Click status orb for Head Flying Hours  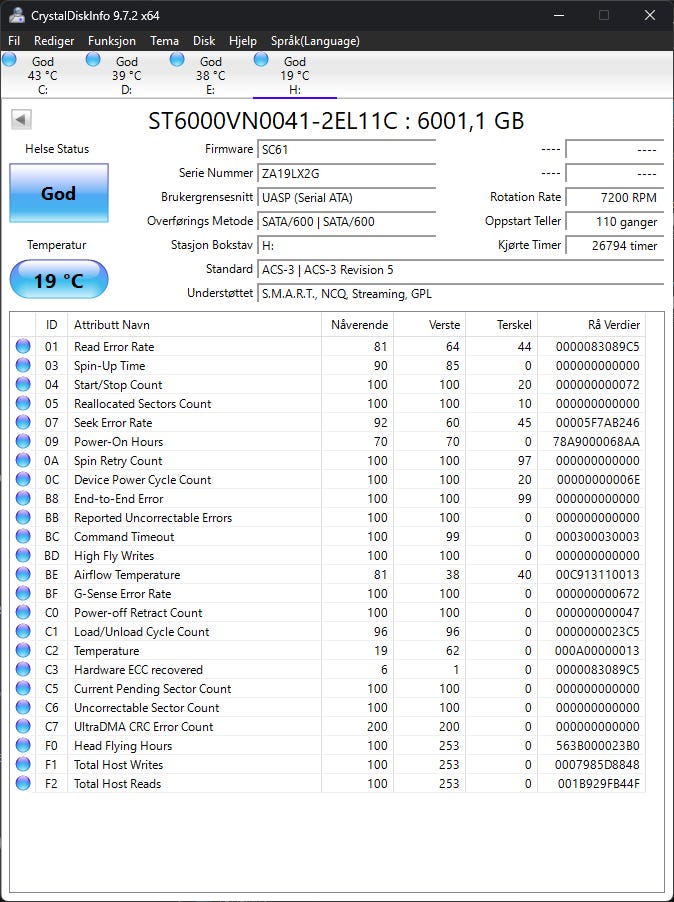[23, 745]
